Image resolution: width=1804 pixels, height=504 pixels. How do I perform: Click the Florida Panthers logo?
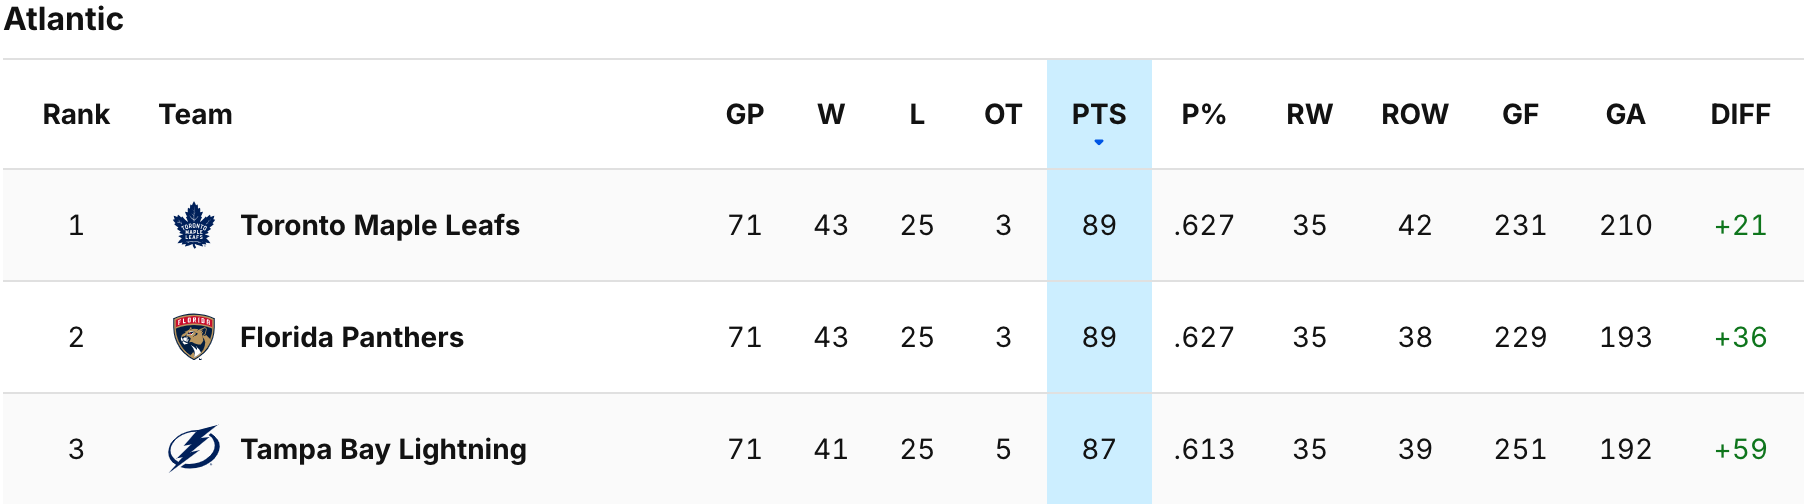pyautogui.click(x=194, y=337)
